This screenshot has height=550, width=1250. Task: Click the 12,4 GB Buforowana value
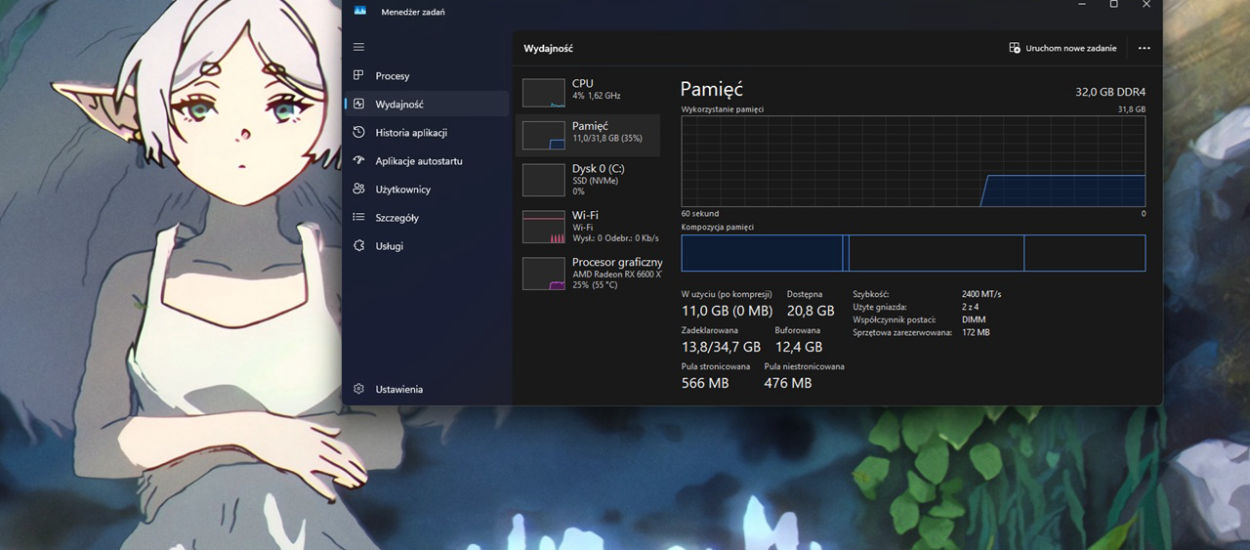tap(798, 347)
